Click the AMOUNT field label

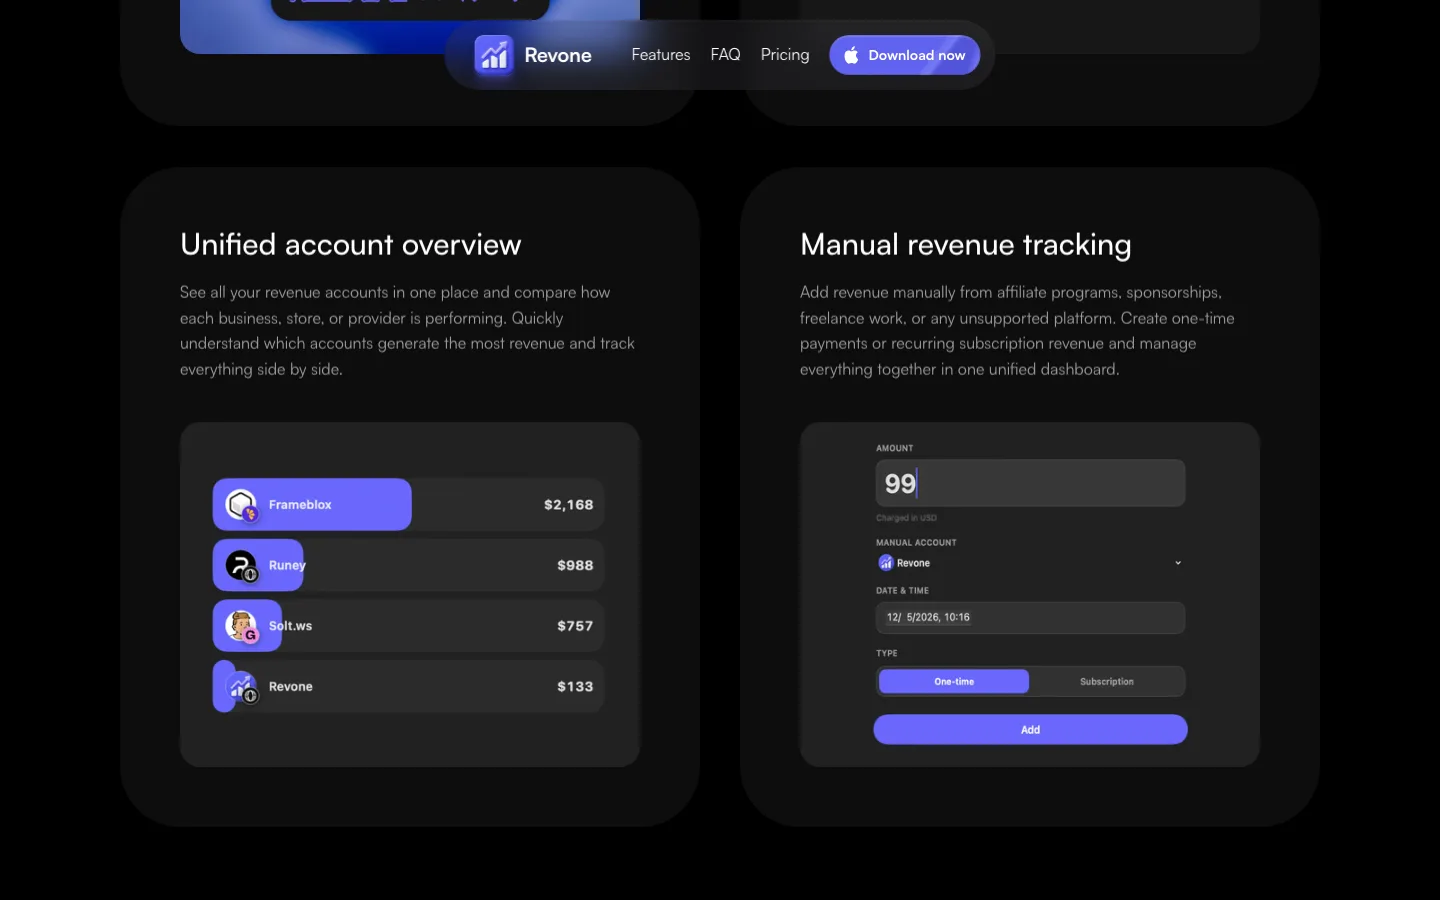click(x=895, y=448)
